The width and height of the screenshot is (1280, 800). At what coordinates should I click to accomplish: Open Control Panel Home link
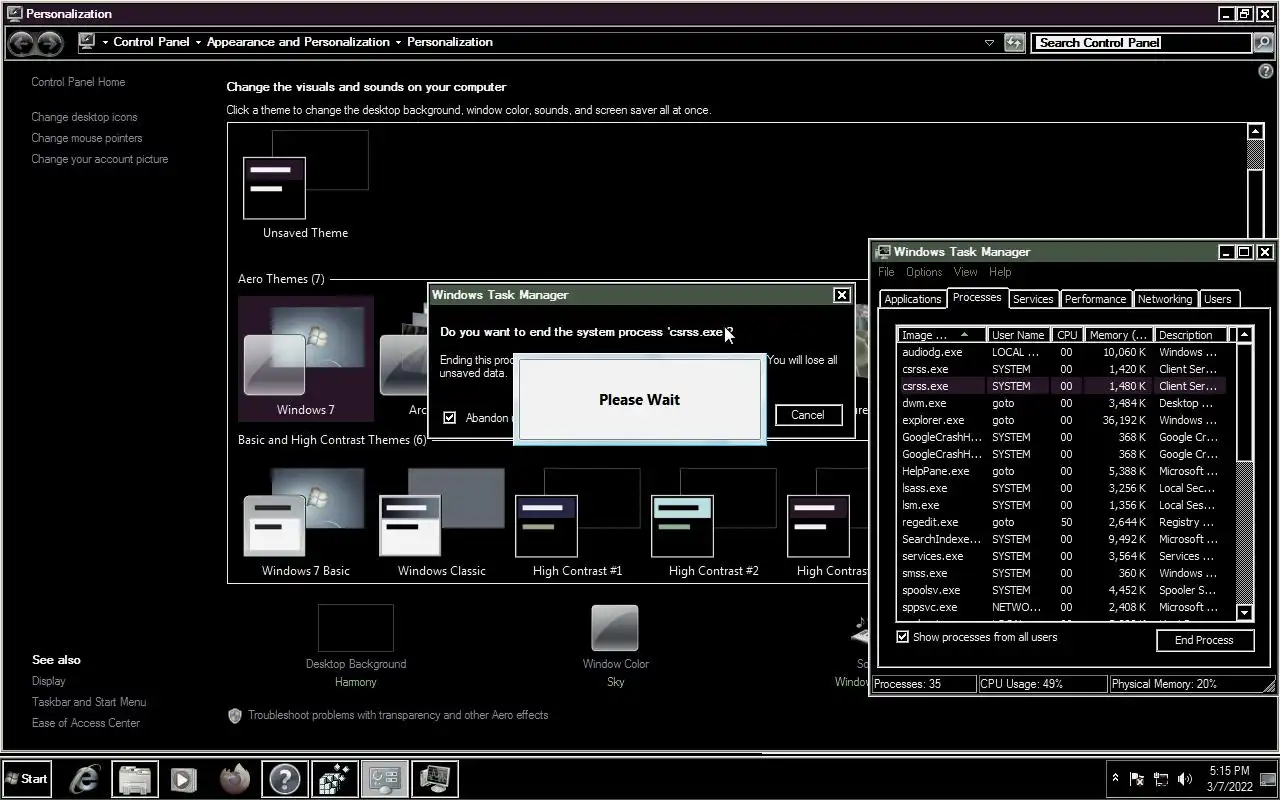(x=78, y=82)
